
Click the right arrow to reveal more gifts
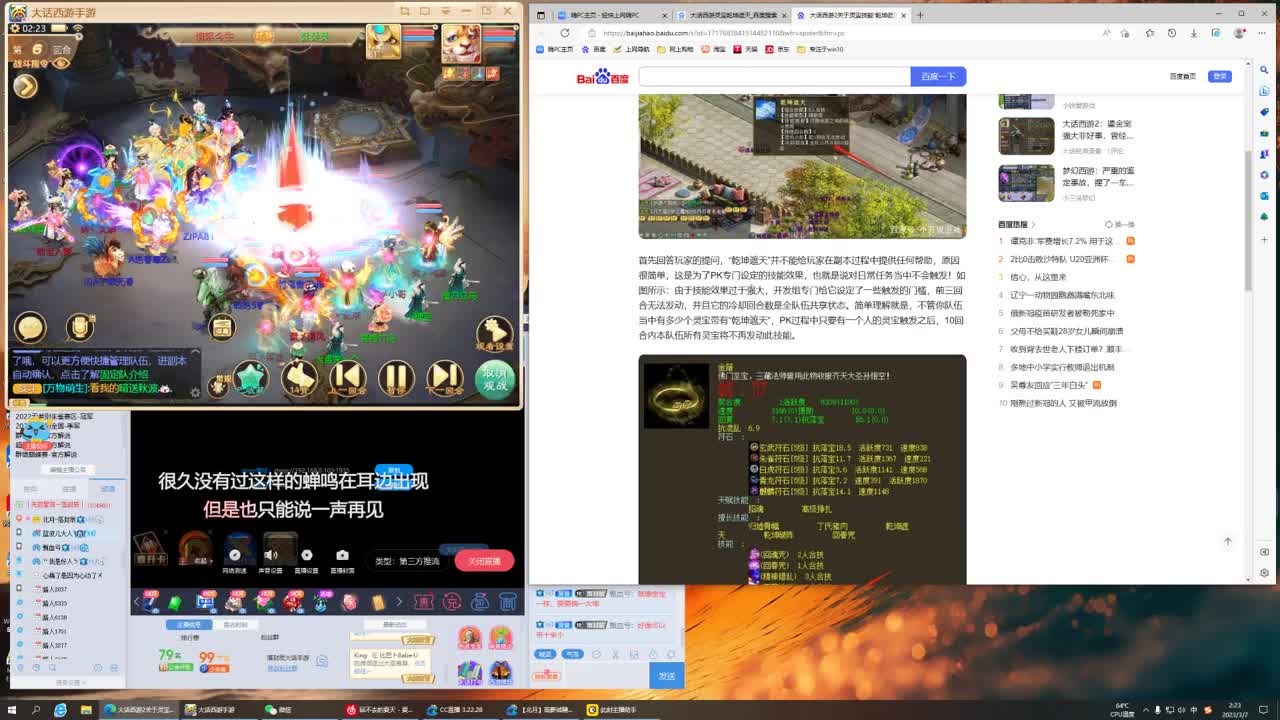point(399,601)
